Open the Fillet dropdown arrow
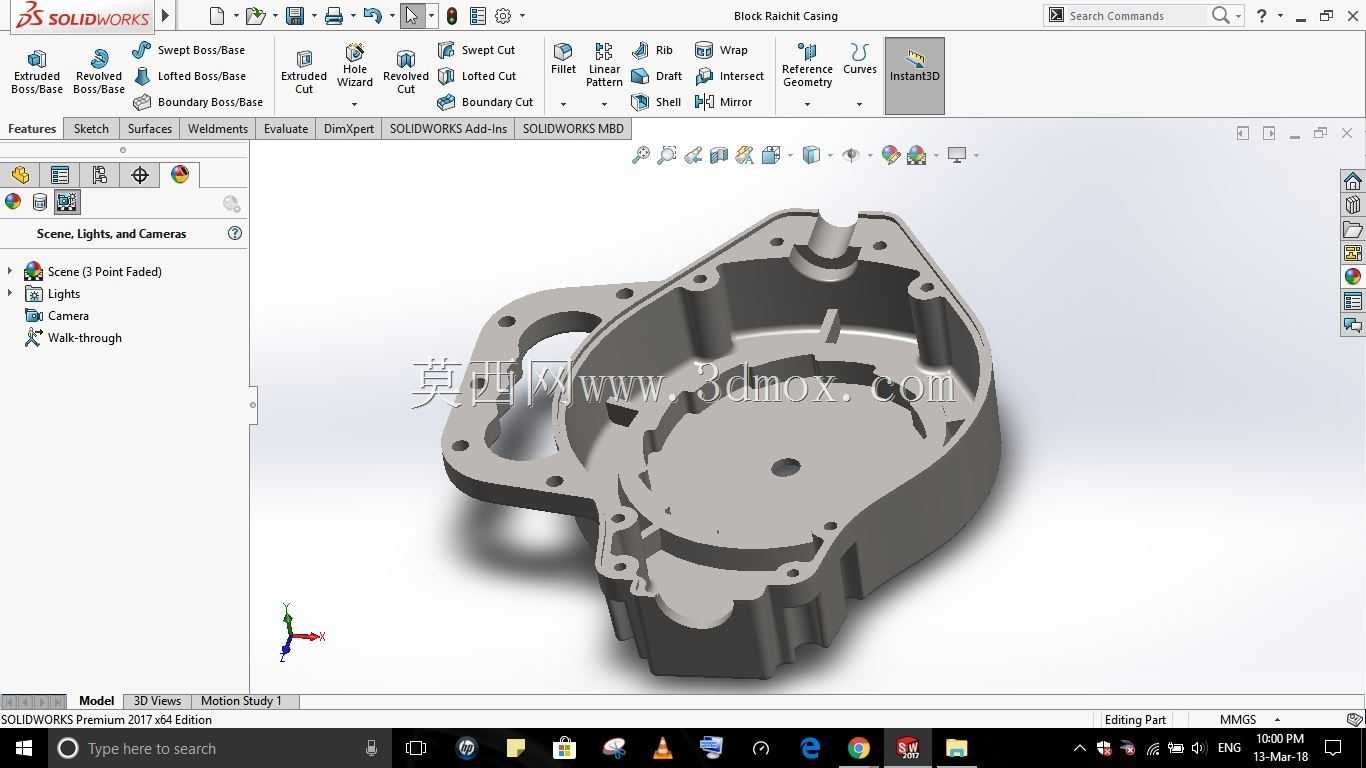The height and width of the screenshot is (768, 1366). click(563, 104)
